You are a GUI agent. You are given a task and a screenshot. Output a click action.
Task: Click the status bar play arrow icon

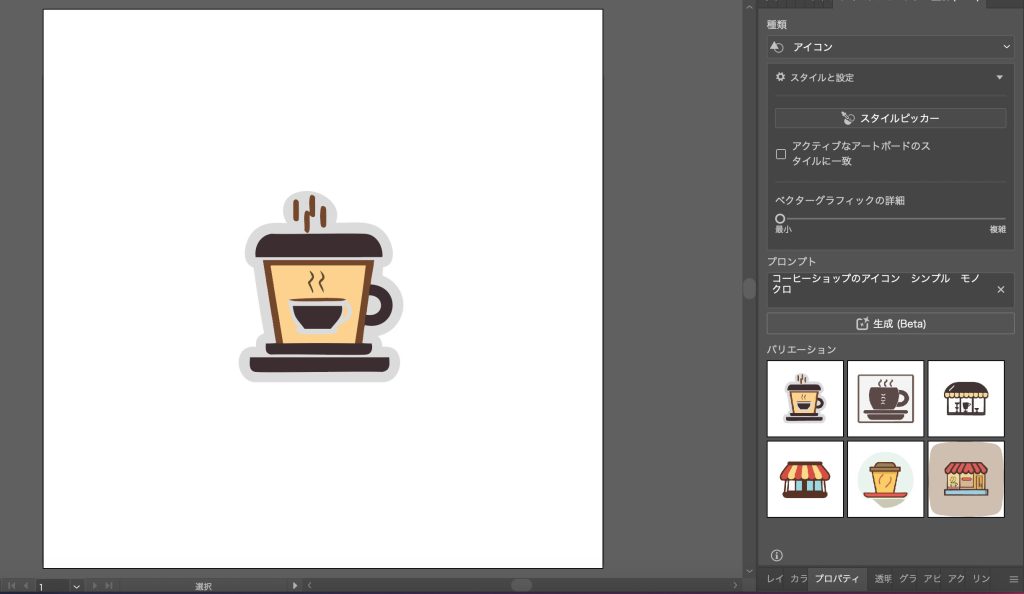(x=294, y=586)
